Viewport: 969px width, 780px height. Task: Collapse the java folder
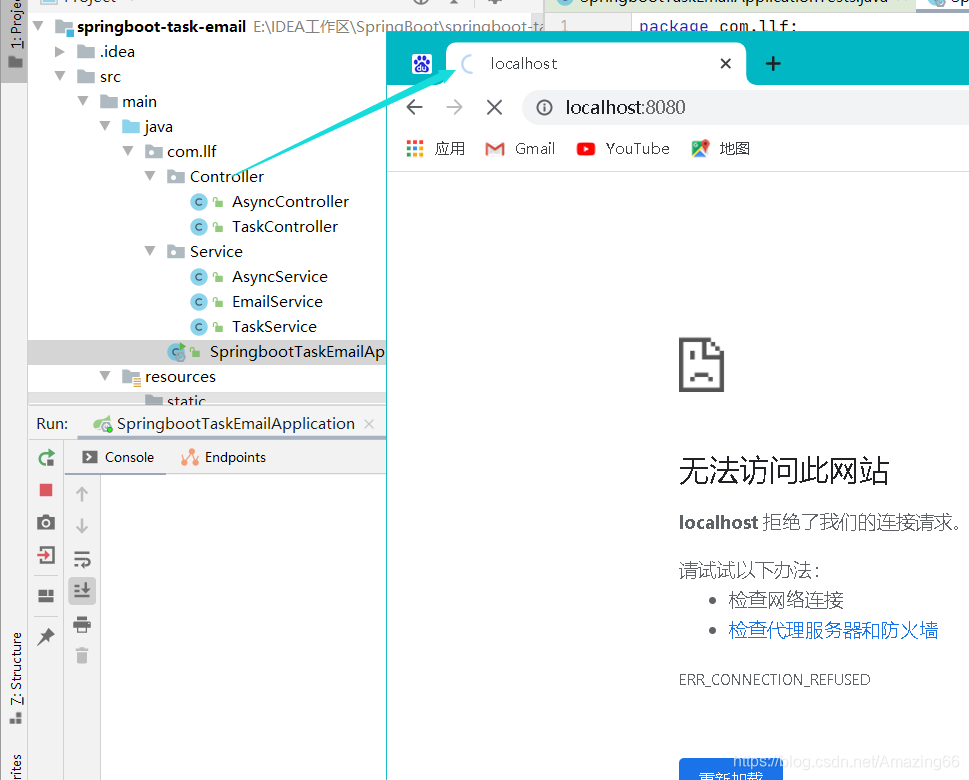click(105, 126)
